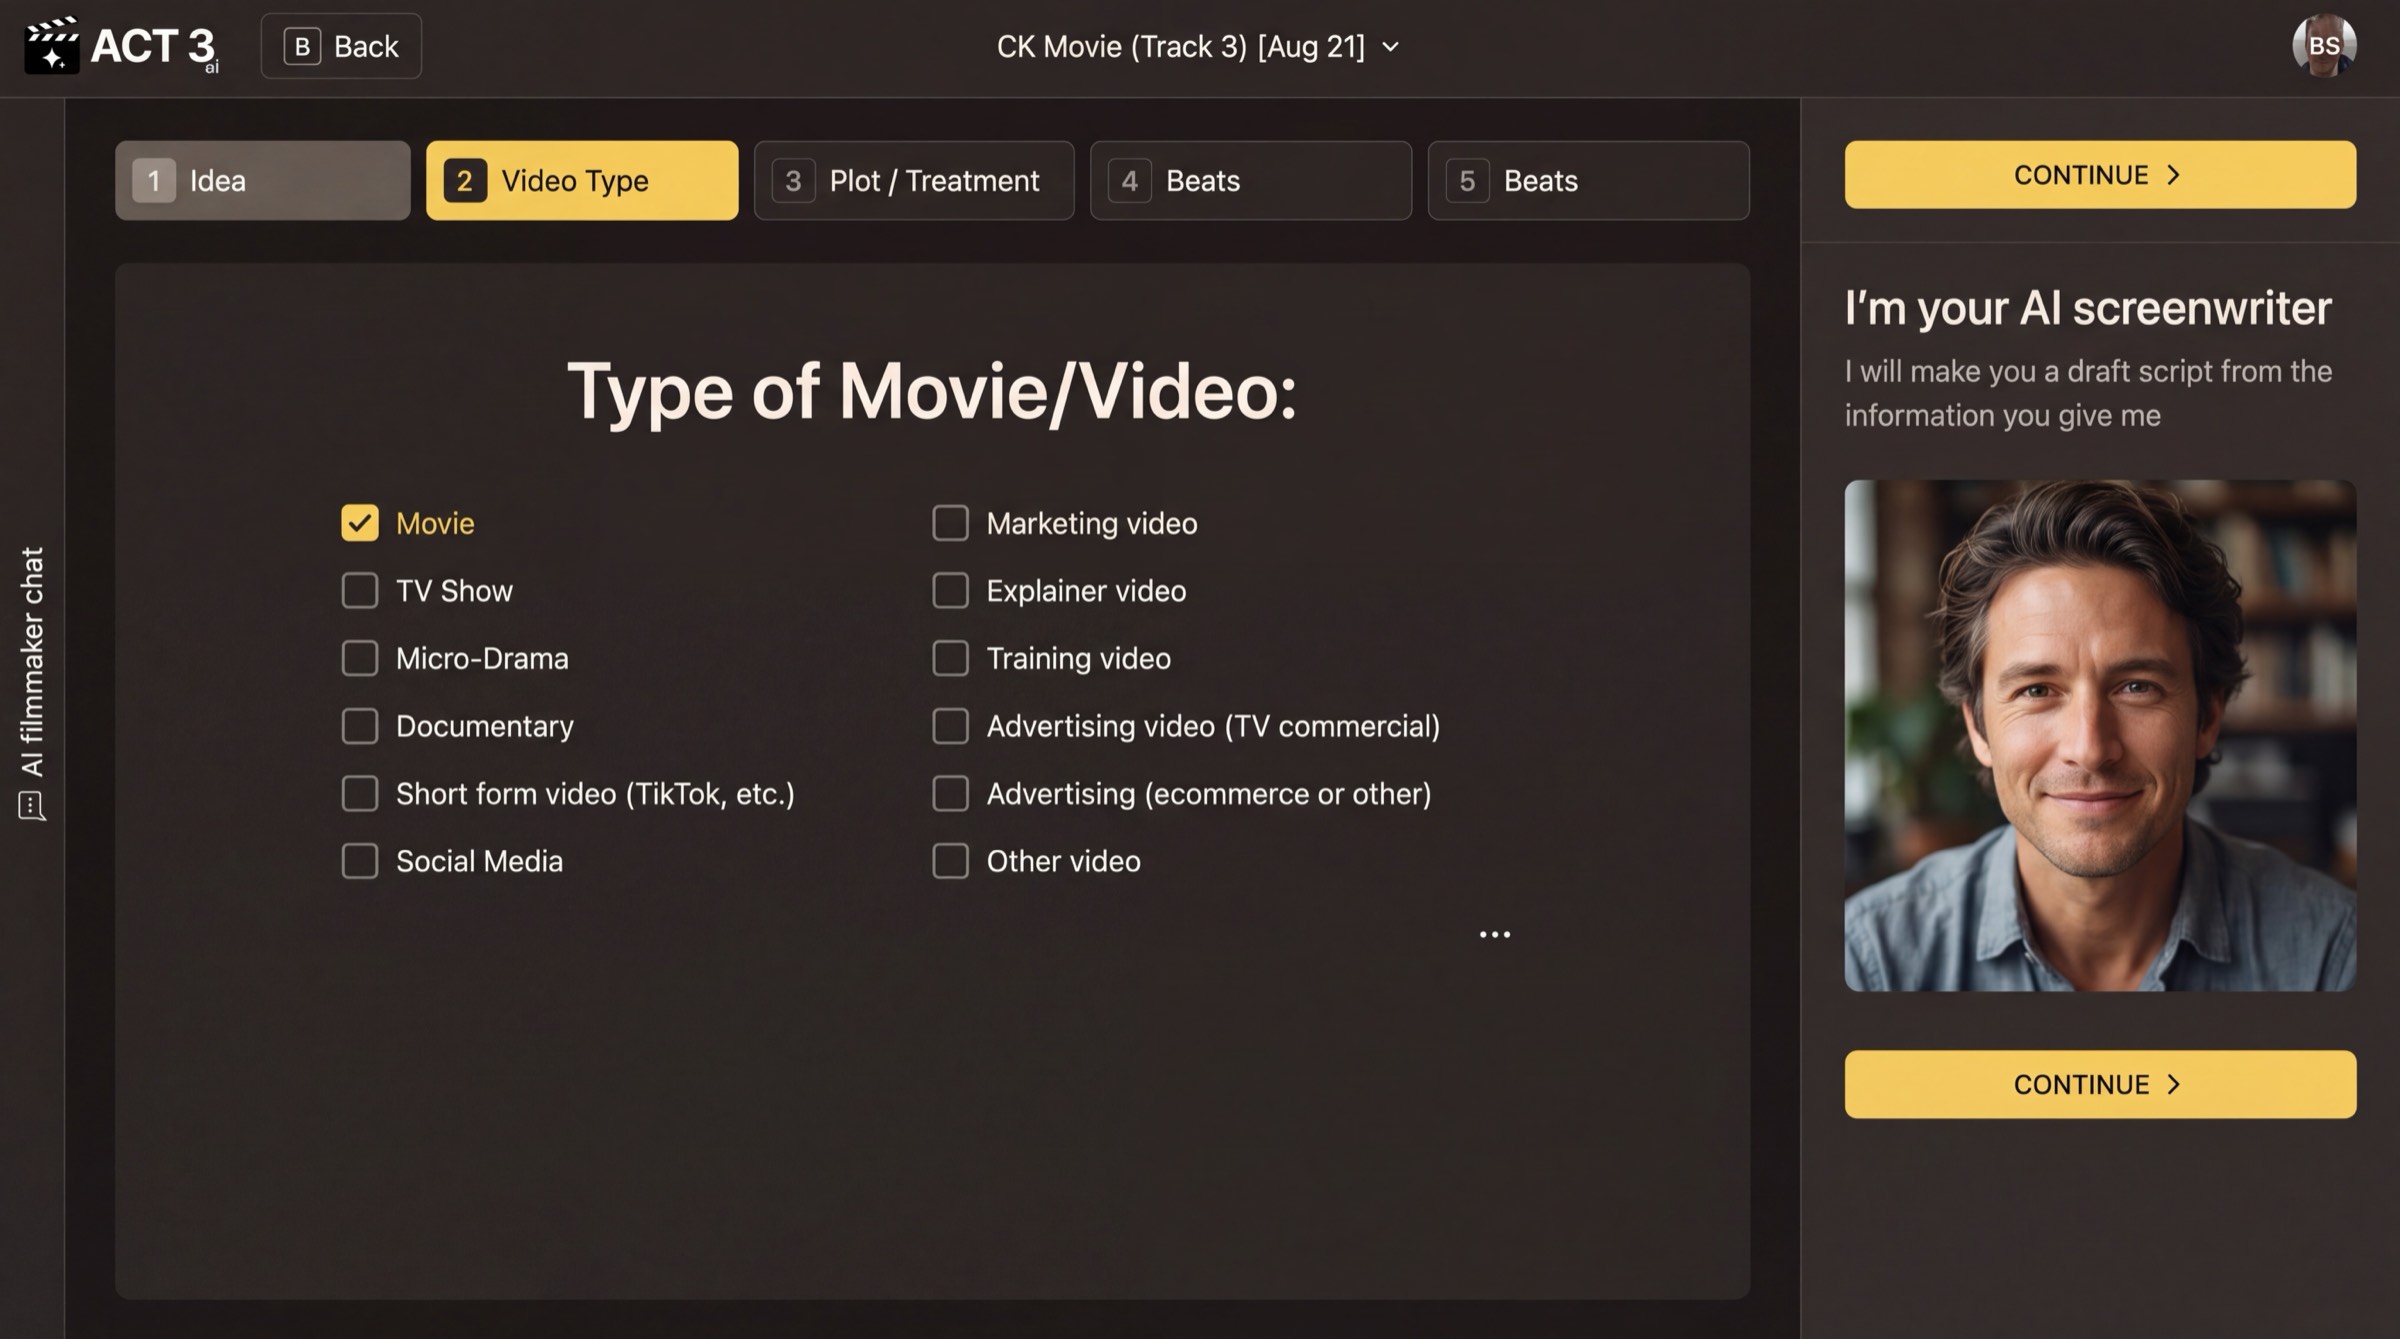Go to step 5 Beats tab
This screenshot has height=1339, width=2400.
(1588, 180)
